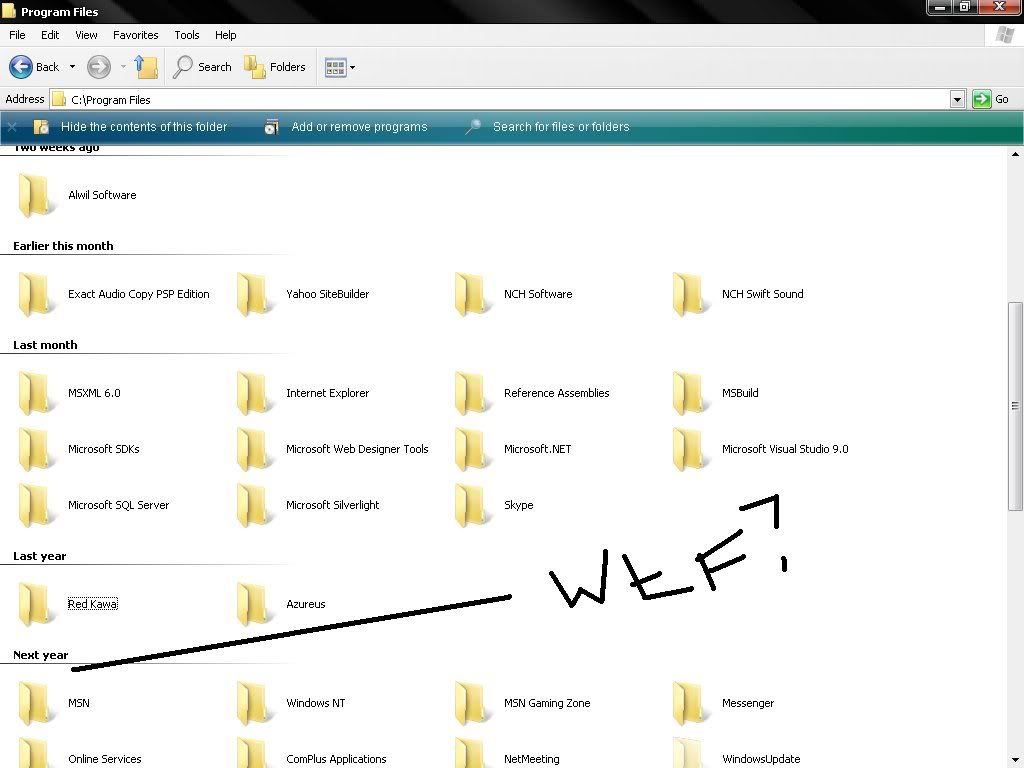Viewport: 1024px width, 768px height.
Task: Minimize the Program Files window
Action: pos(940,7)
